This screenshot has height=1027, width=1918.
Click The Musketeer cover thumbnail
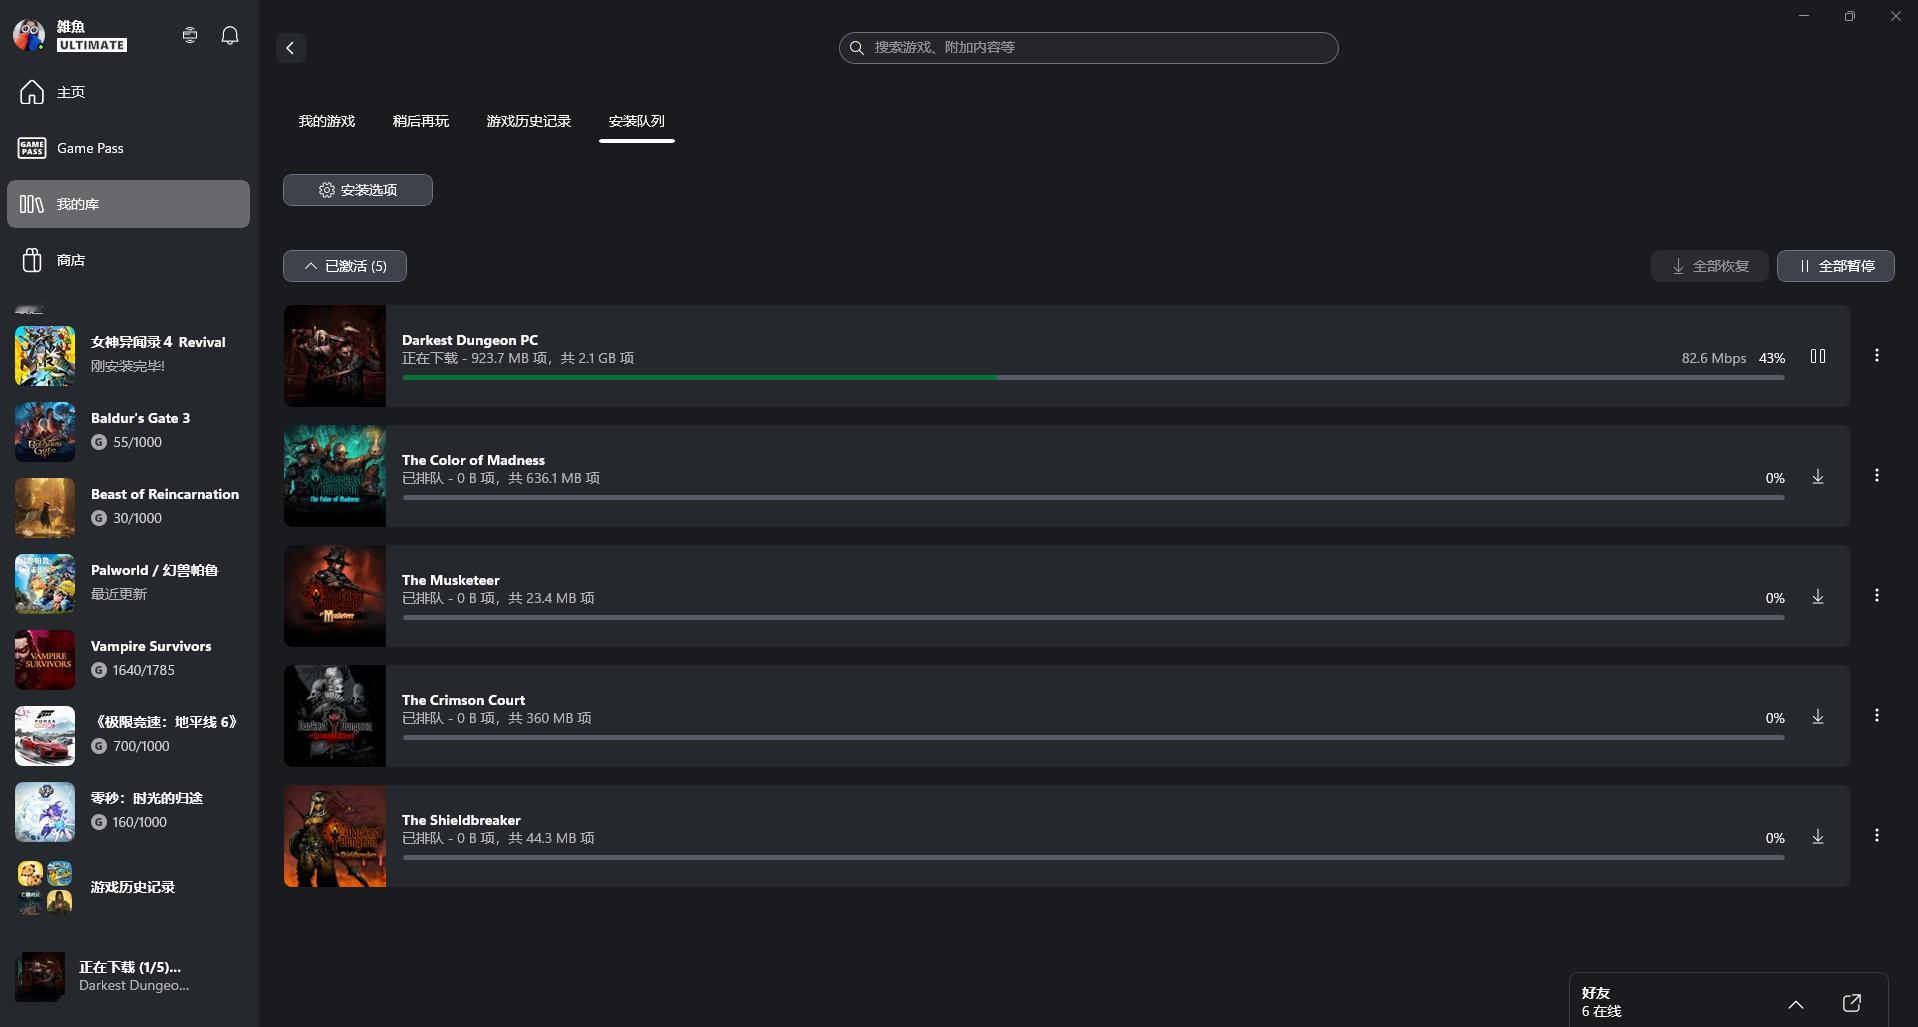(x=335, y=596)
